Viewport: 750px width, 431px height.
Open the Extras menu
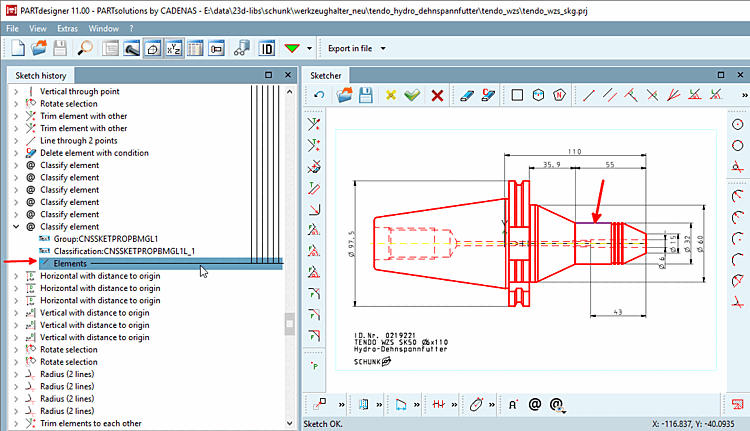pyautogui.click(x=67, y=29)
